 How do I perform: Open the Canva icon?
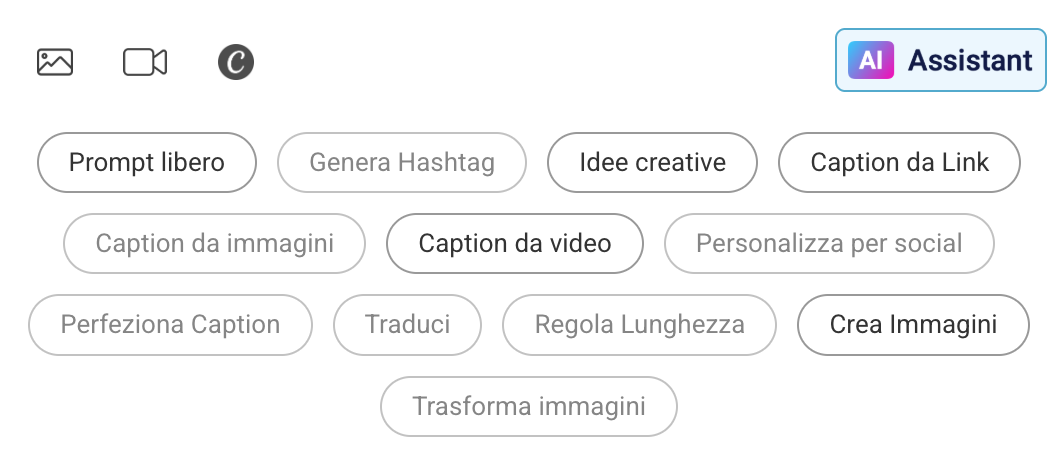tap(236, 62)
